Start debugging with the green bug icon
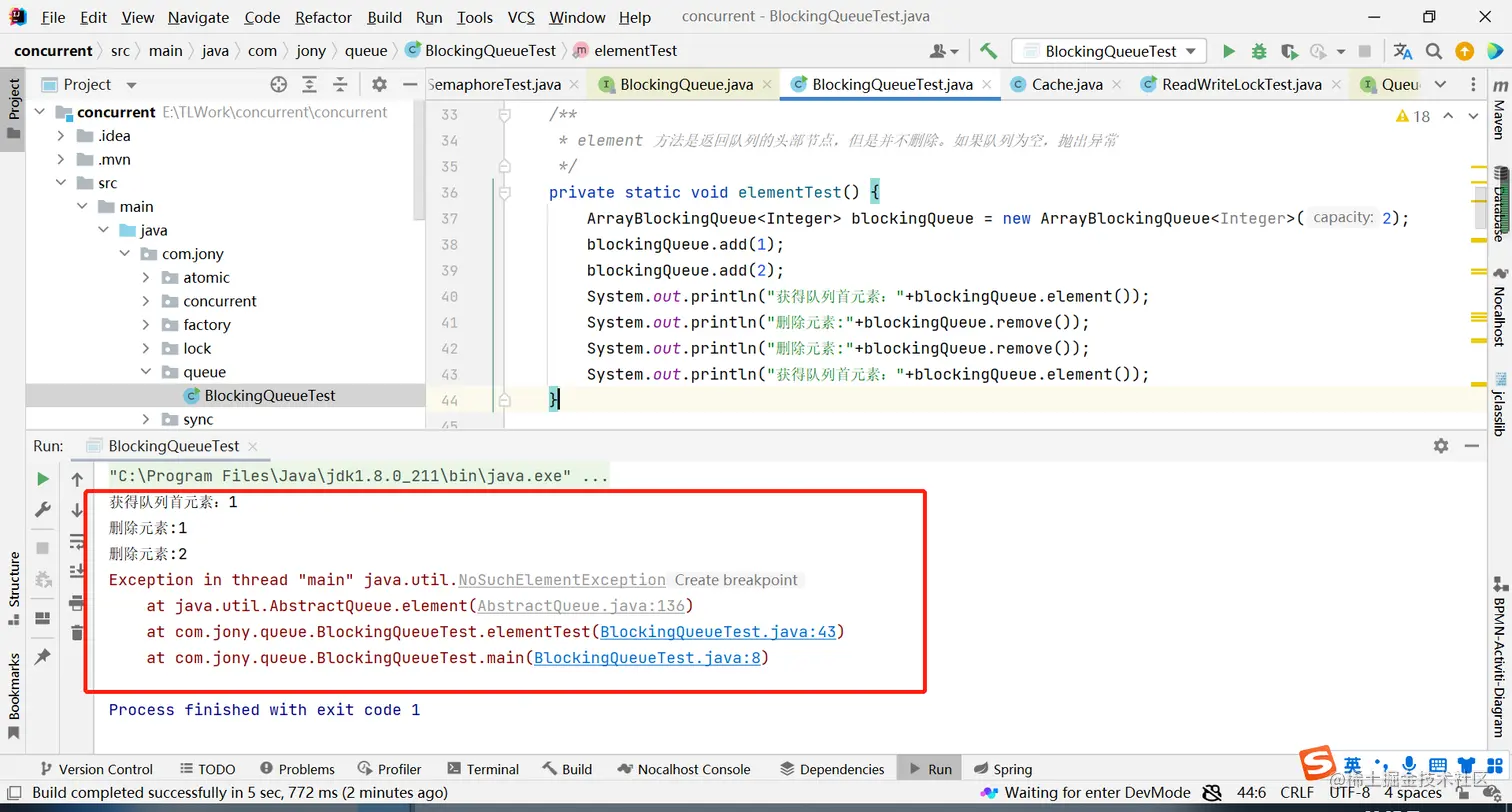Image resolution: width=1512 pixels, height=812 pixels. pyautogui.click(x=1259, y=51)
